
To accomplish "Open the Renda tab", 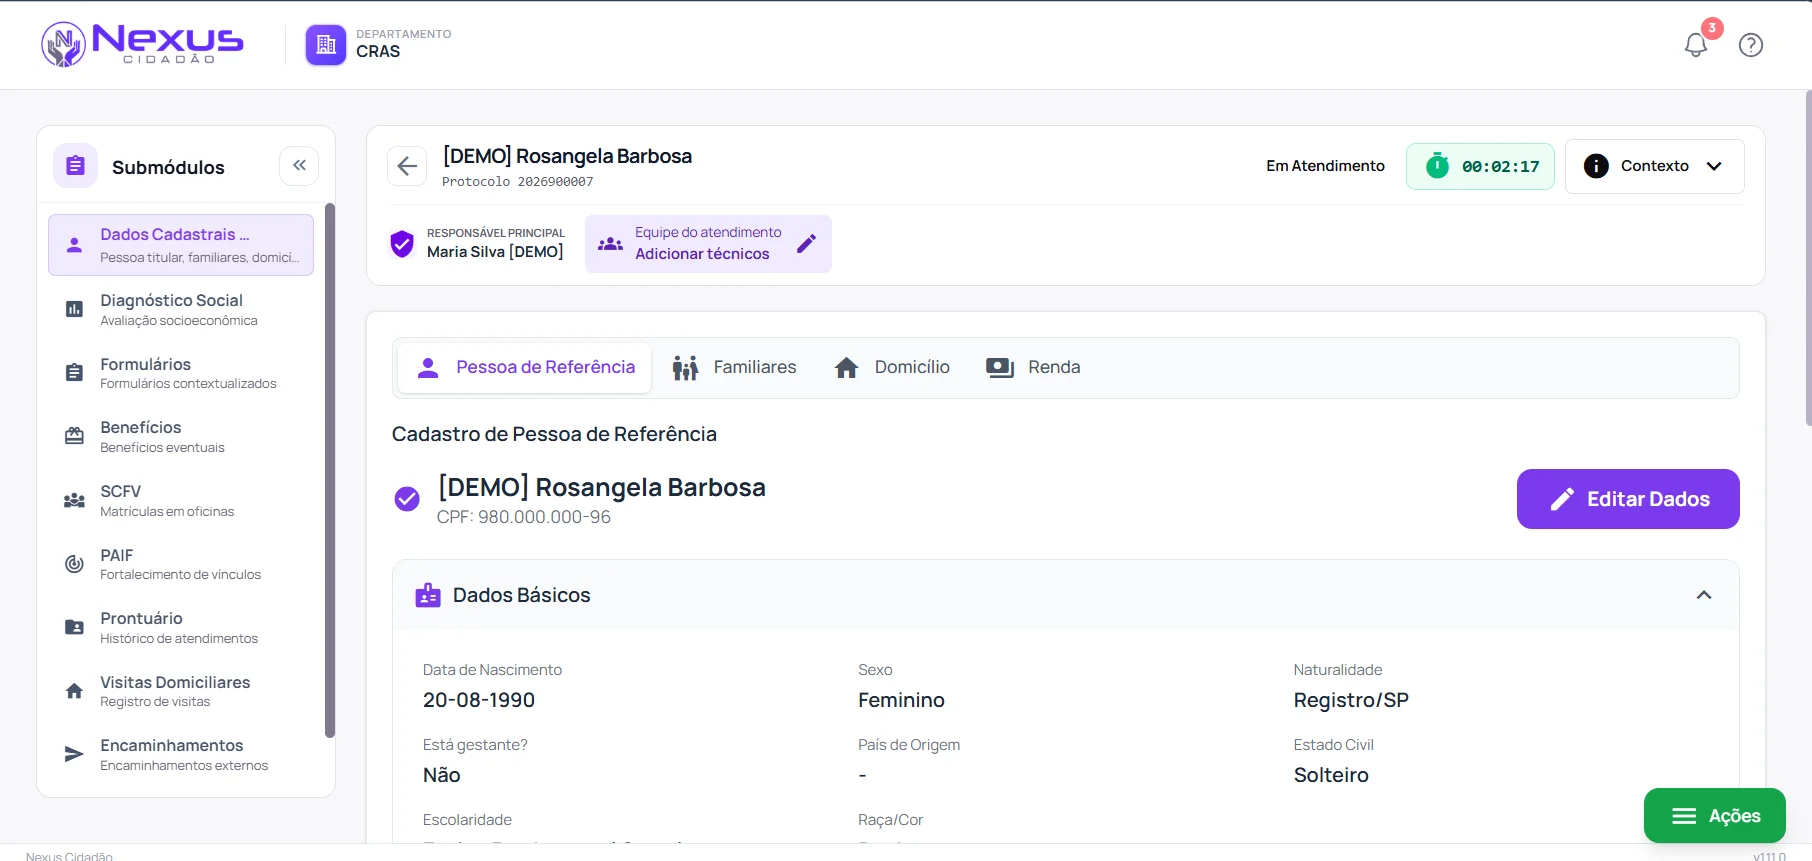I will pyautogui.click(x=1033, y=368).
